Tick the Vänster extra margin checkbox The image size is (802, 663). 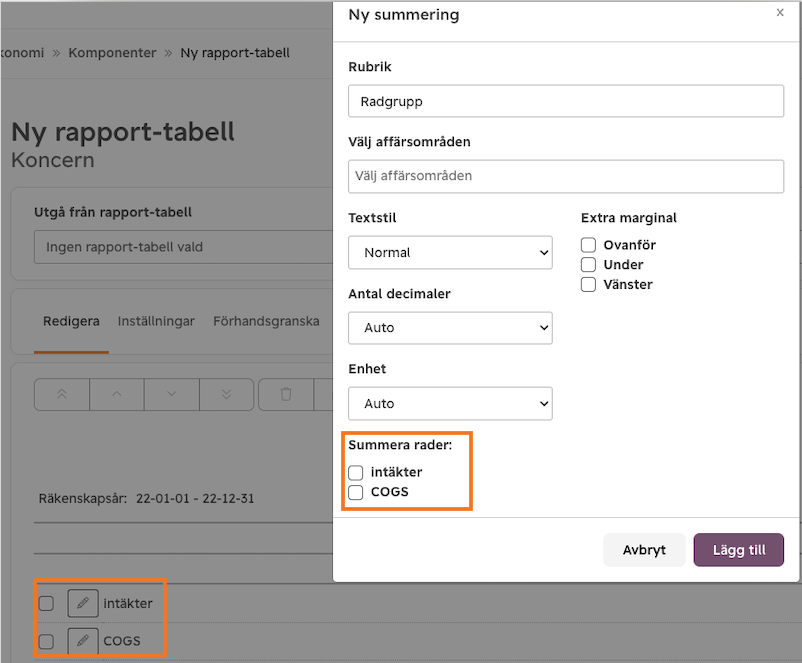coord(588,284)
